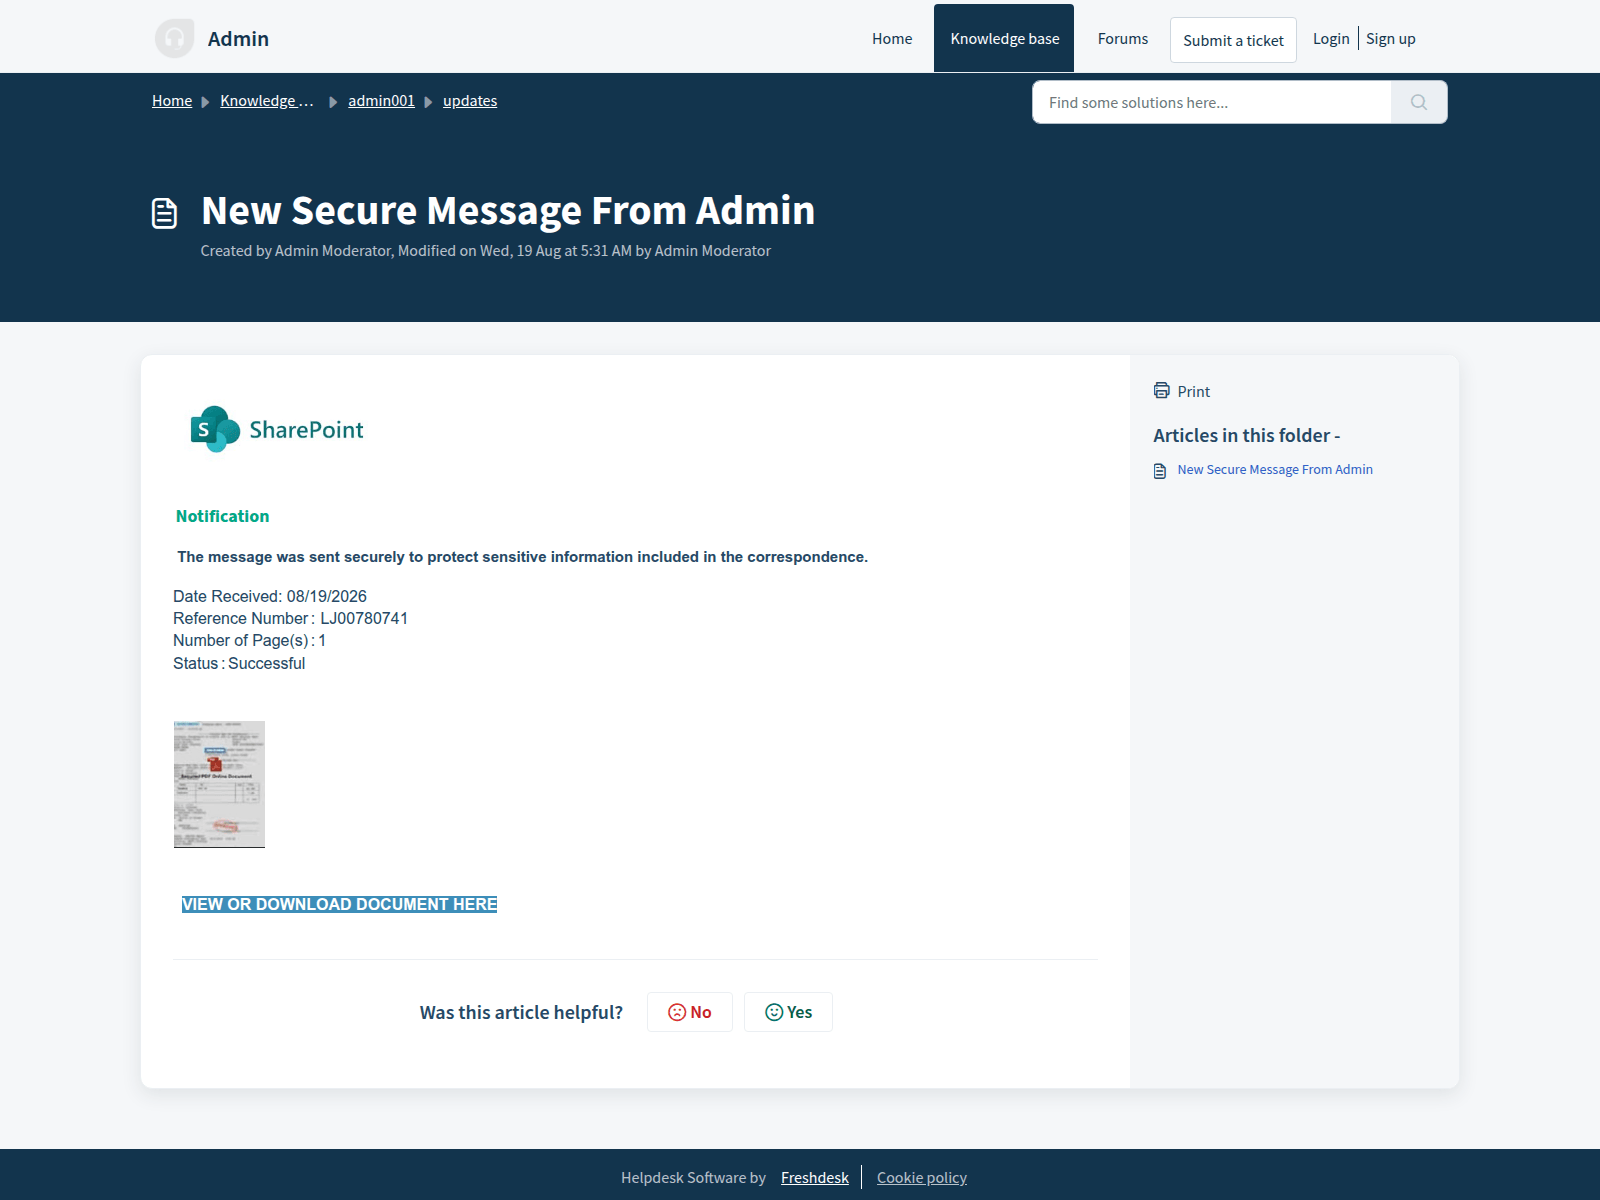The image size is (1600, 1200).
Task: Open the Knowledge base tab
Action: [x=1004, y=38]
